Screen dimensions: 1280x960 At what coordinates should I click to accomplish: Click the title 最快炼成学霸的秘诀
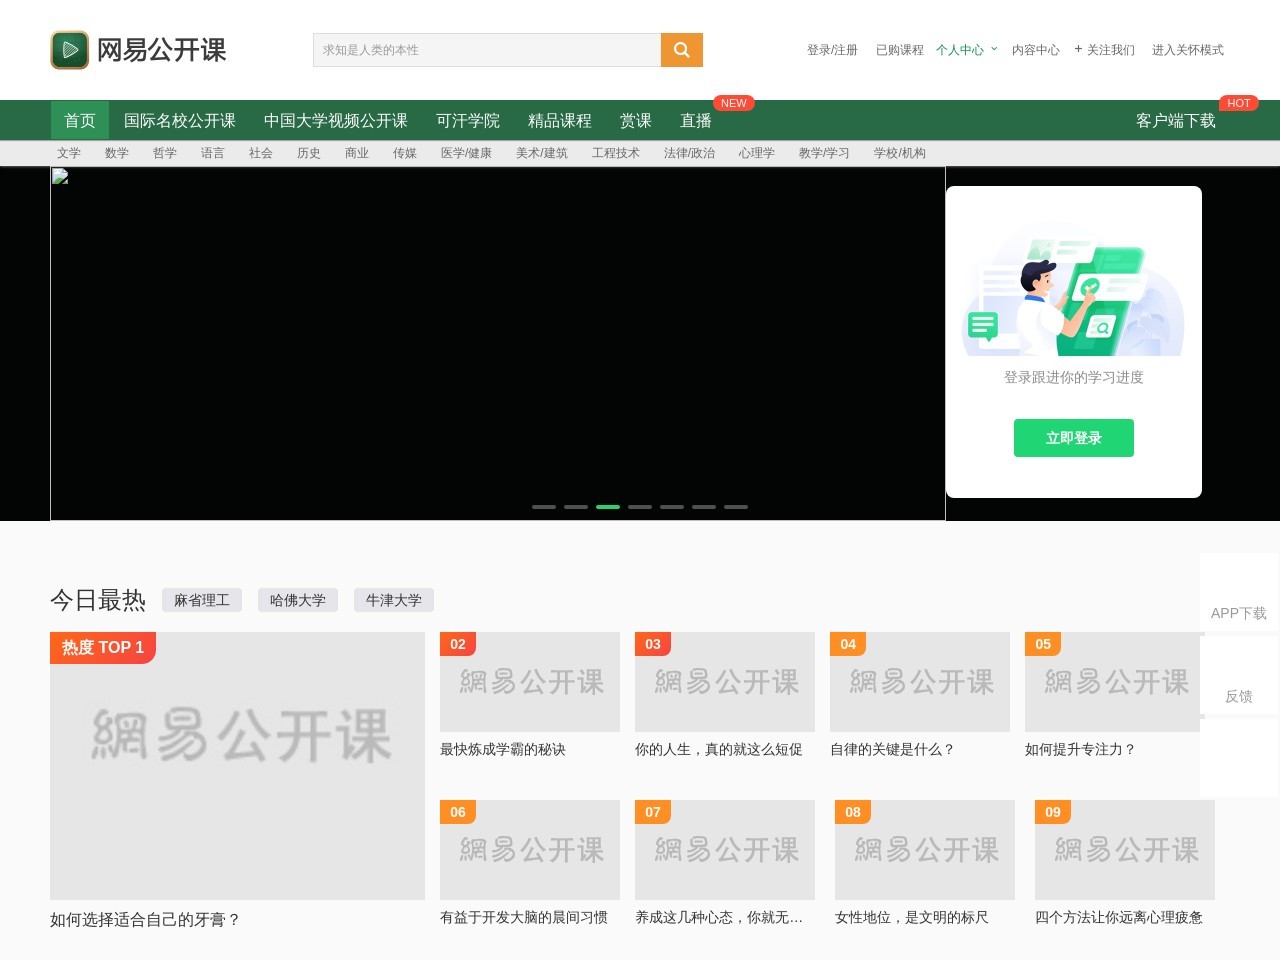point(503,749)
